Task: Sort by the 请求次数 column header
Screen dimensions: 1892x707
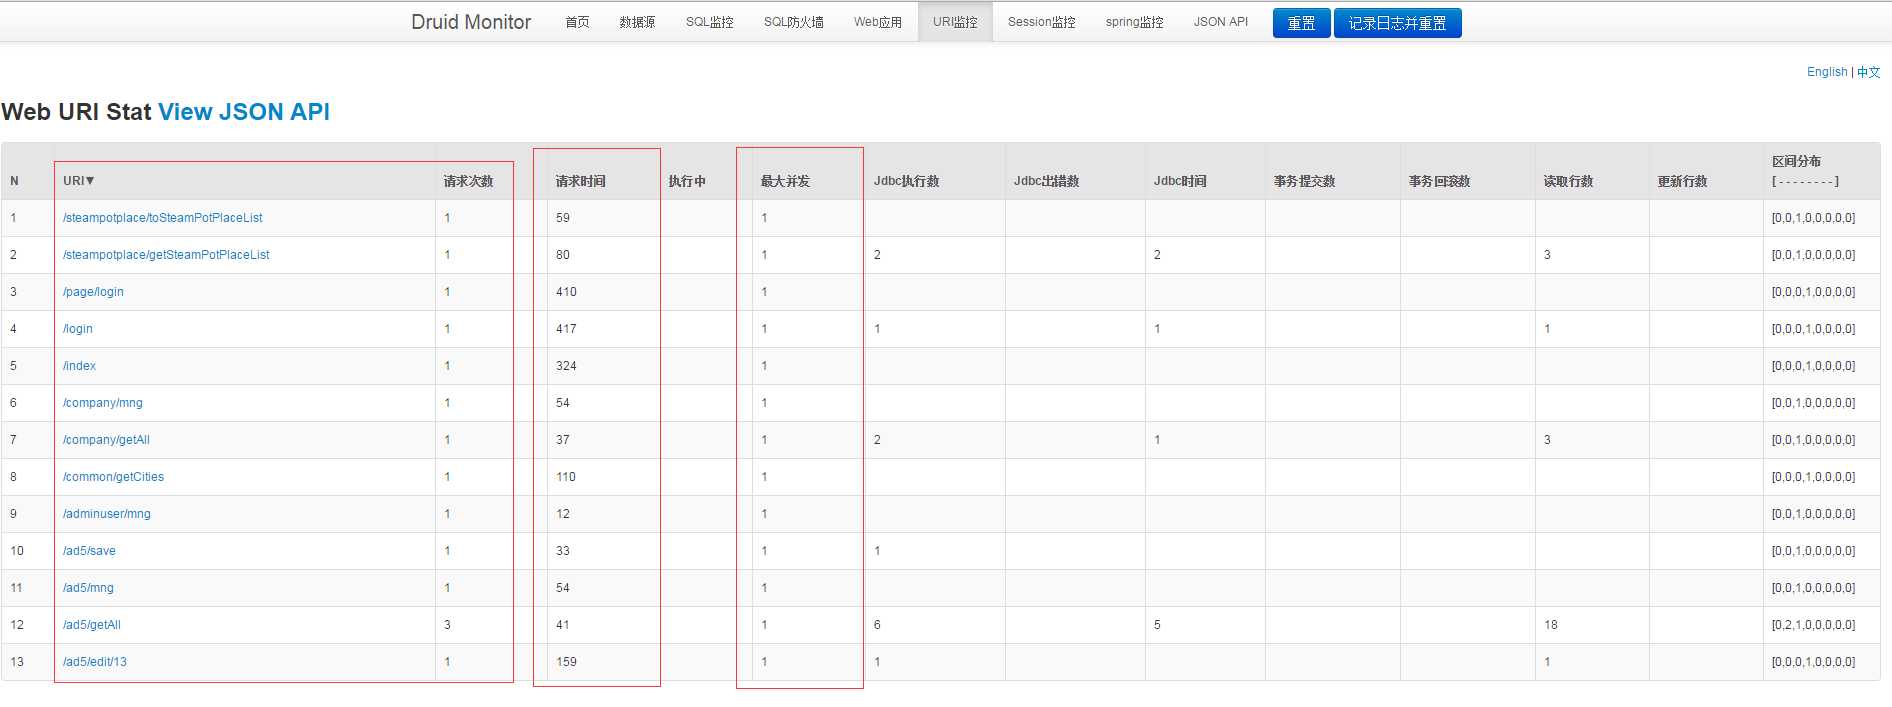Action: click(469, 181)
